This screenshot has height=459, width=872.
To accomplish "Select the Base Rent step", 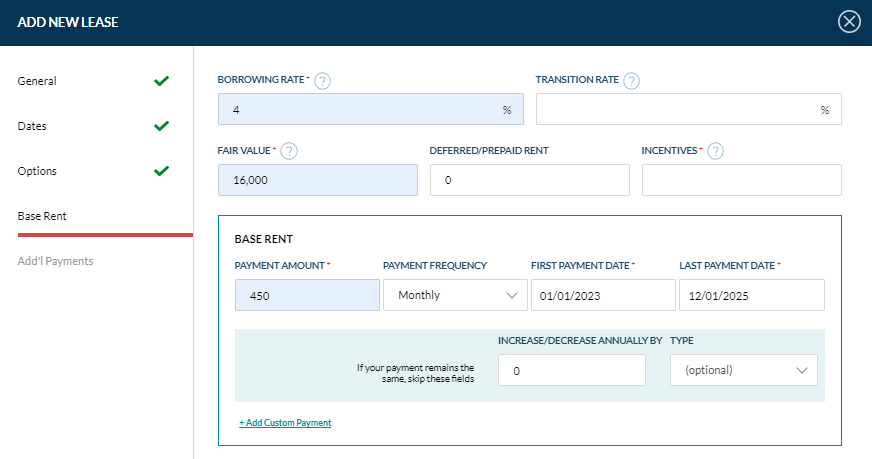I will (x=41, y=216).
